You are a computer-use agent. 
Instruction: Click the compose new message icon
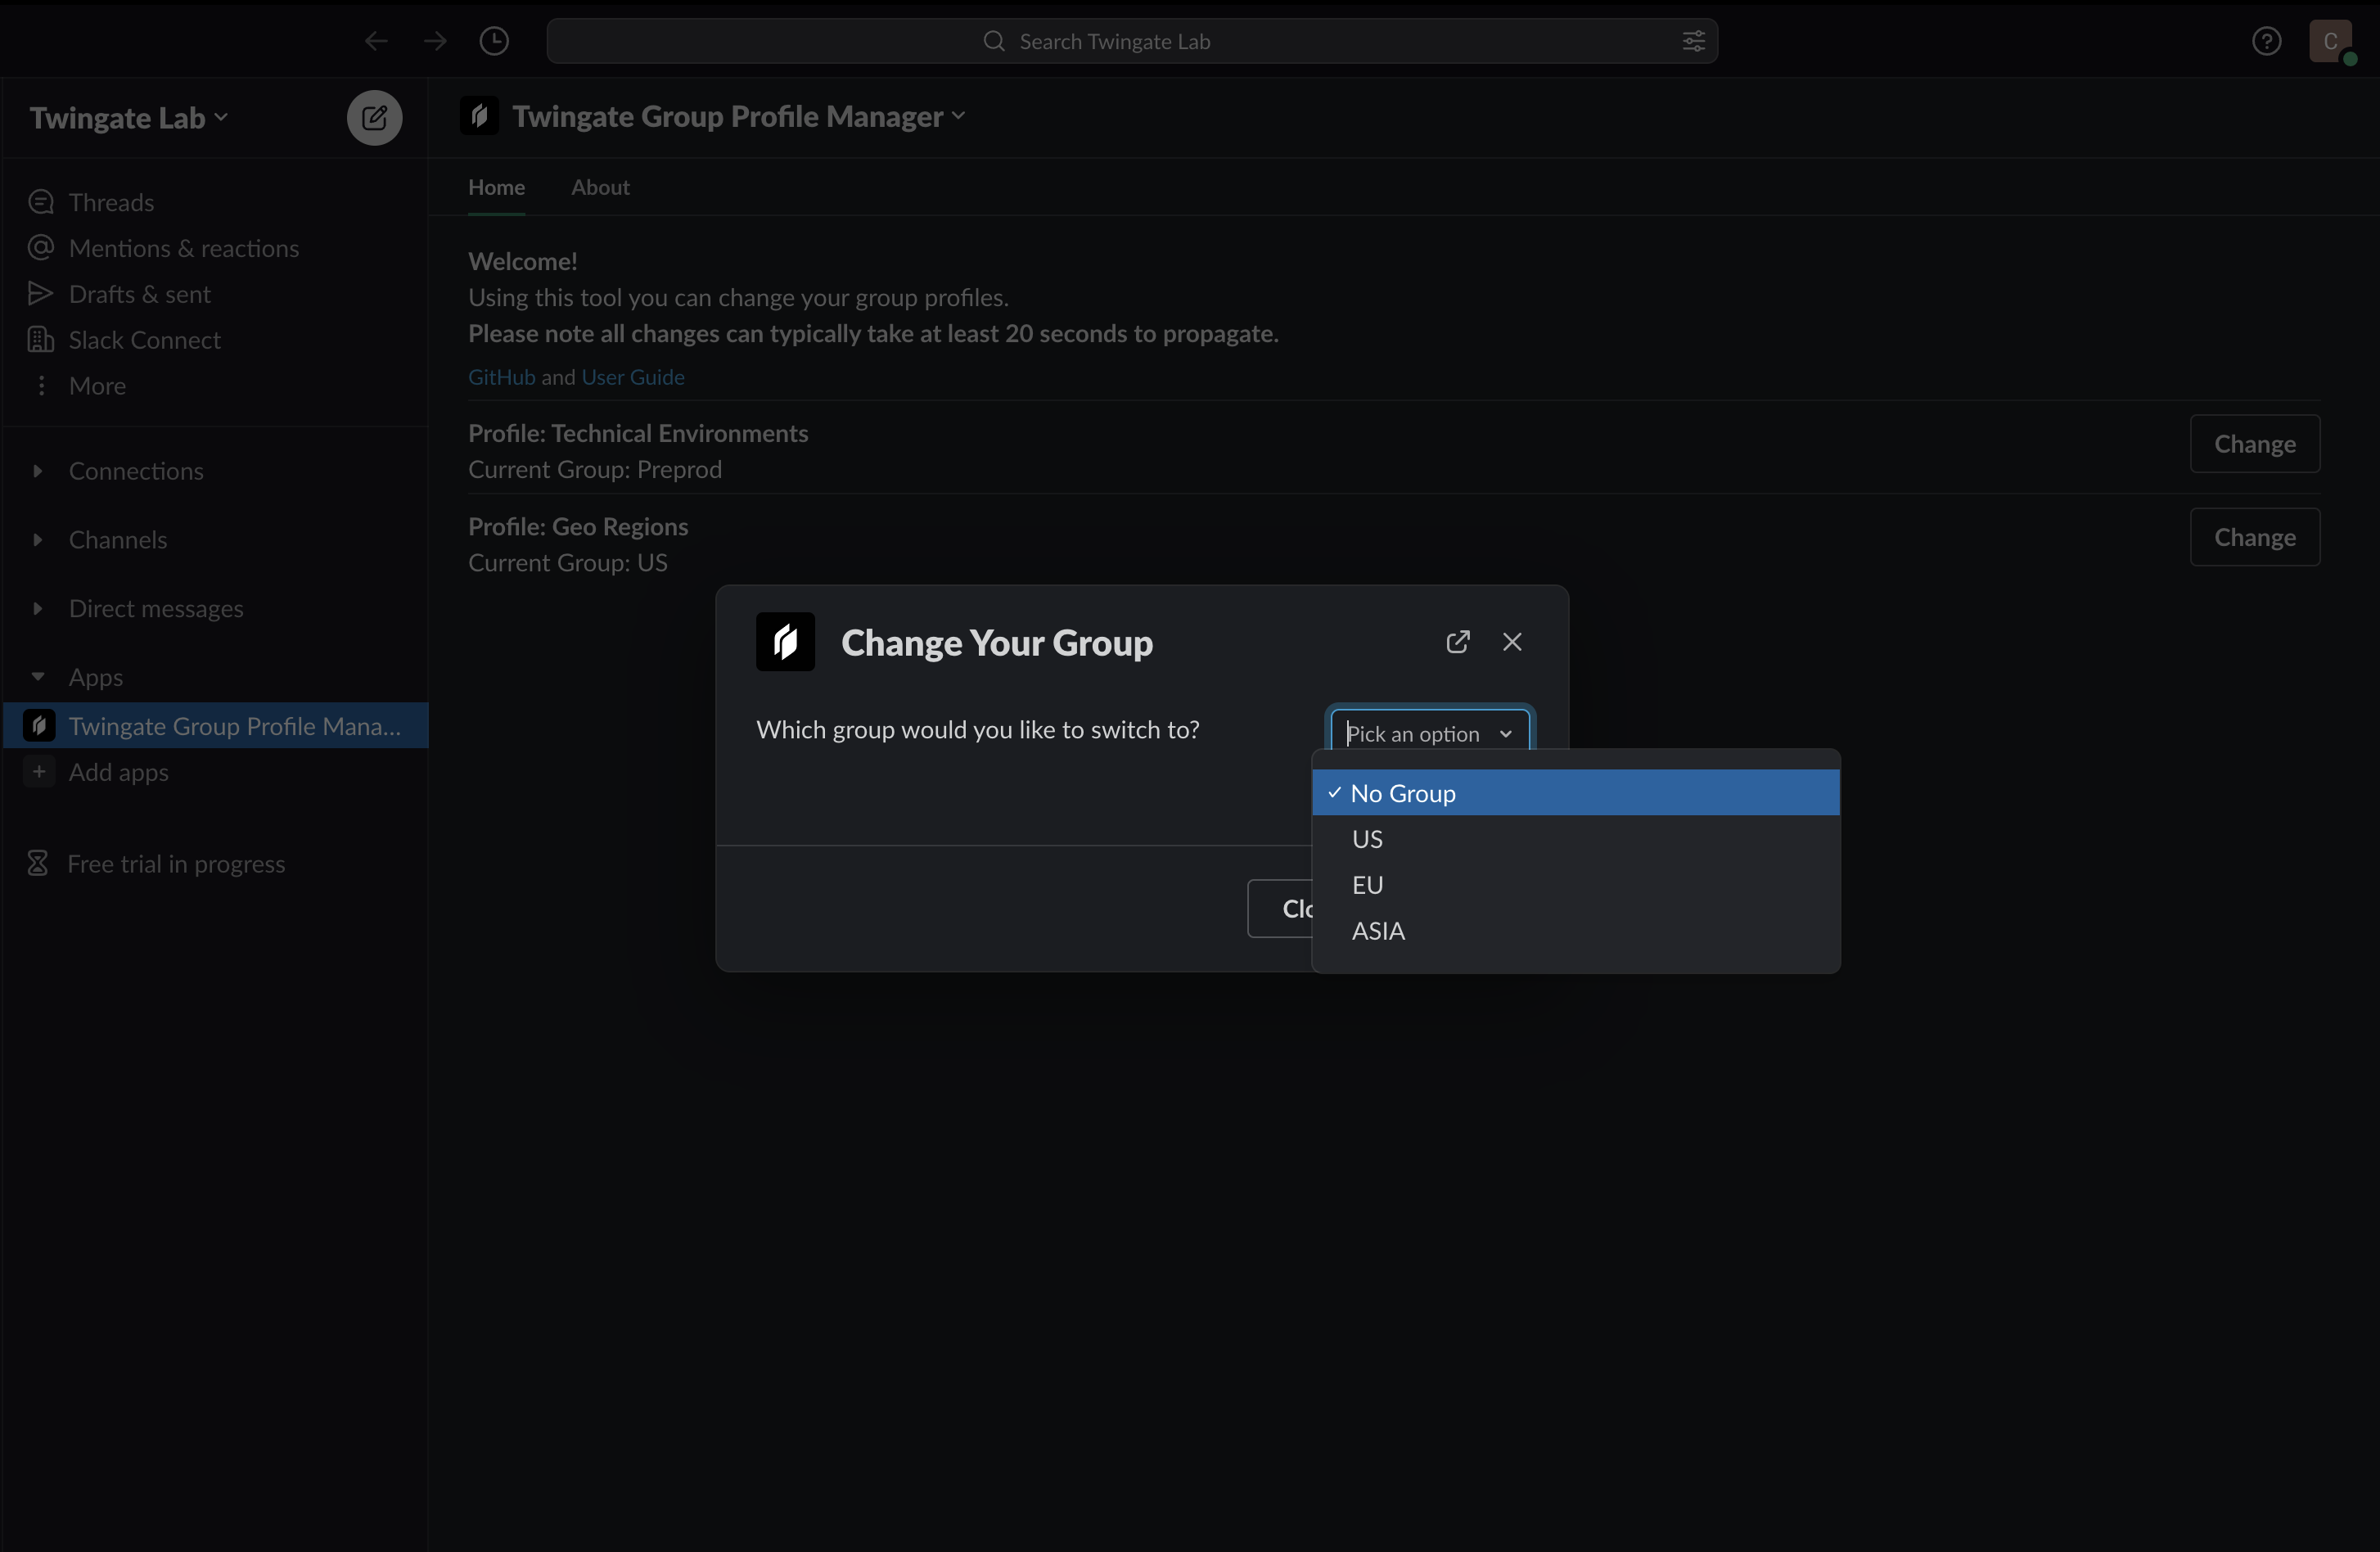pos(374,118)
